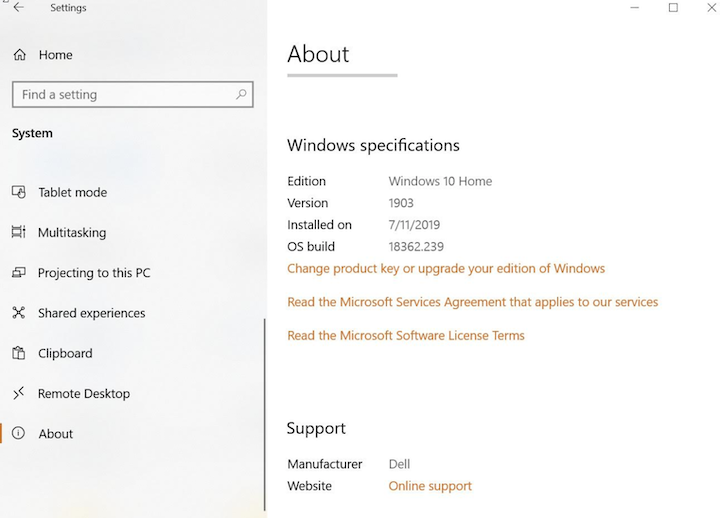
Task: Select the Clipboard settings page
Action: (65, 354)
